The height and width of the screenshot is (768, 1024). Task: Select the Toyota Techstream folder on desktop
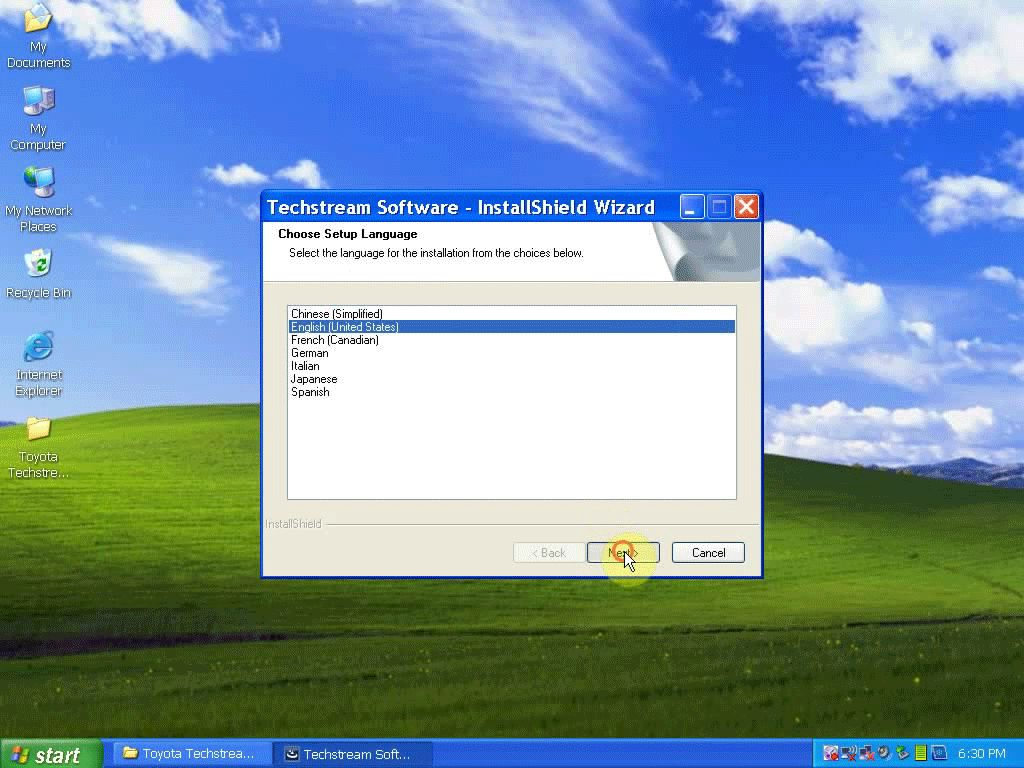coord(38,448)
